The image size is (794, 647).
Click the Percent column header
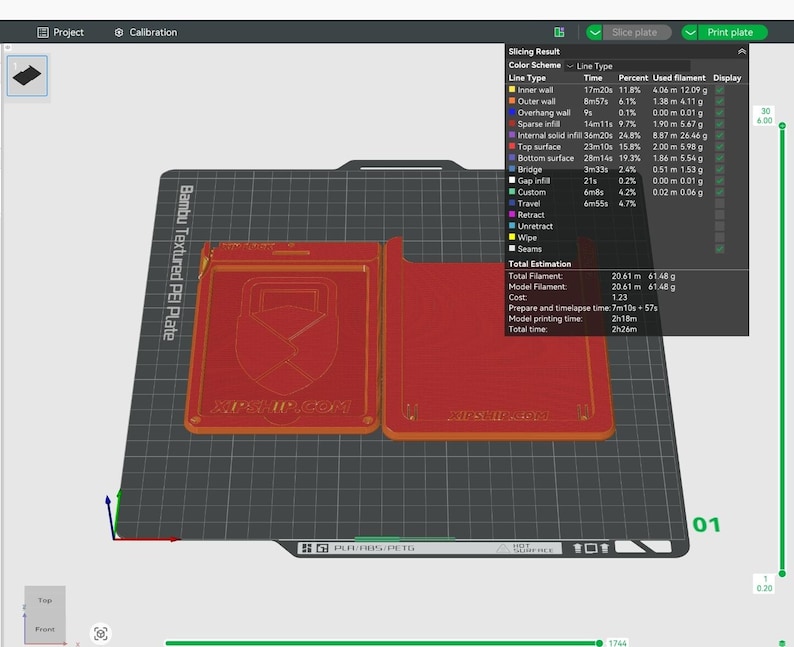point(633,78)
